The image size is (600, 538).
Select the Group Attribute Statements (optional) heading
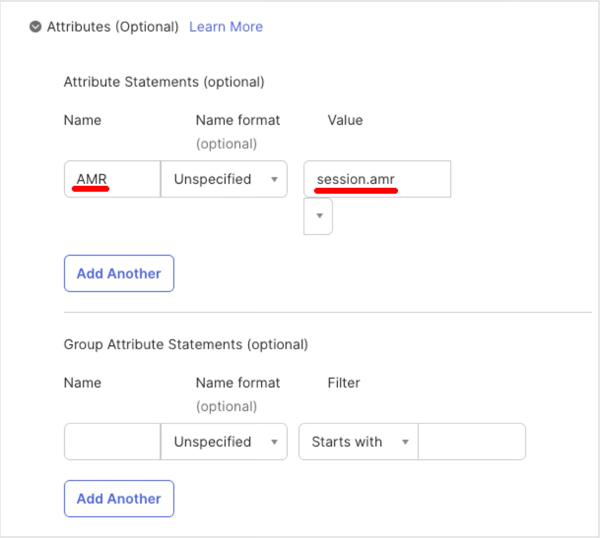[186, 344]
